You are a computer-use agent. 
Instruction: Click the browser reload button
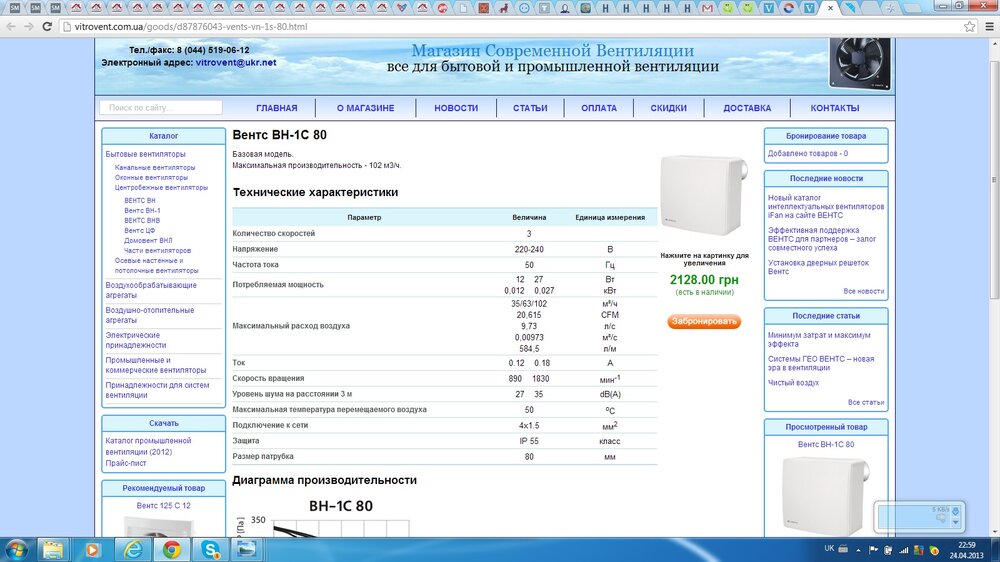[46, 26]
